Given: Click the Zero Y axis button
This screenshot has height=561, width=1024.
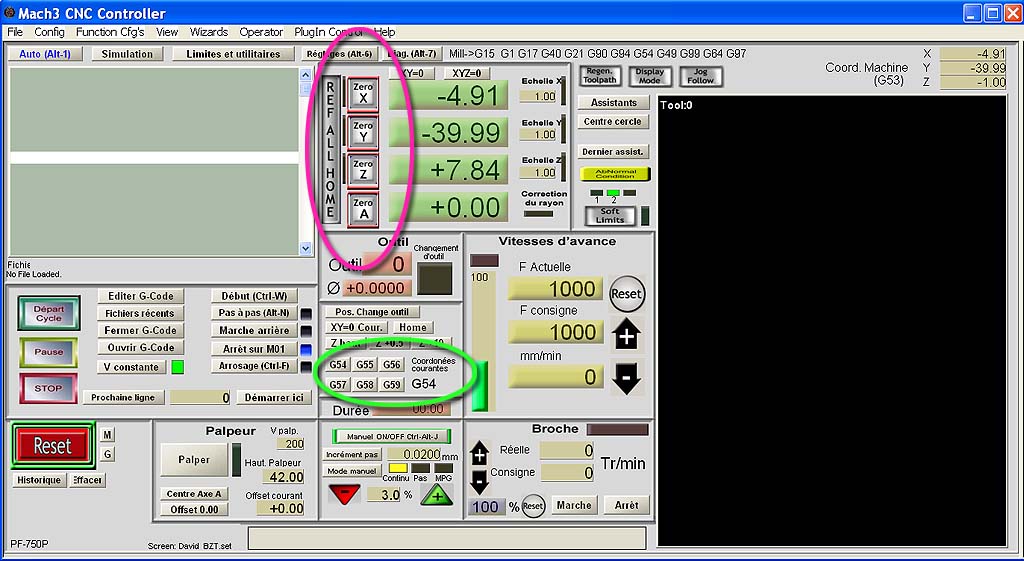Looking at the screenshot, I should click(363, 132).
